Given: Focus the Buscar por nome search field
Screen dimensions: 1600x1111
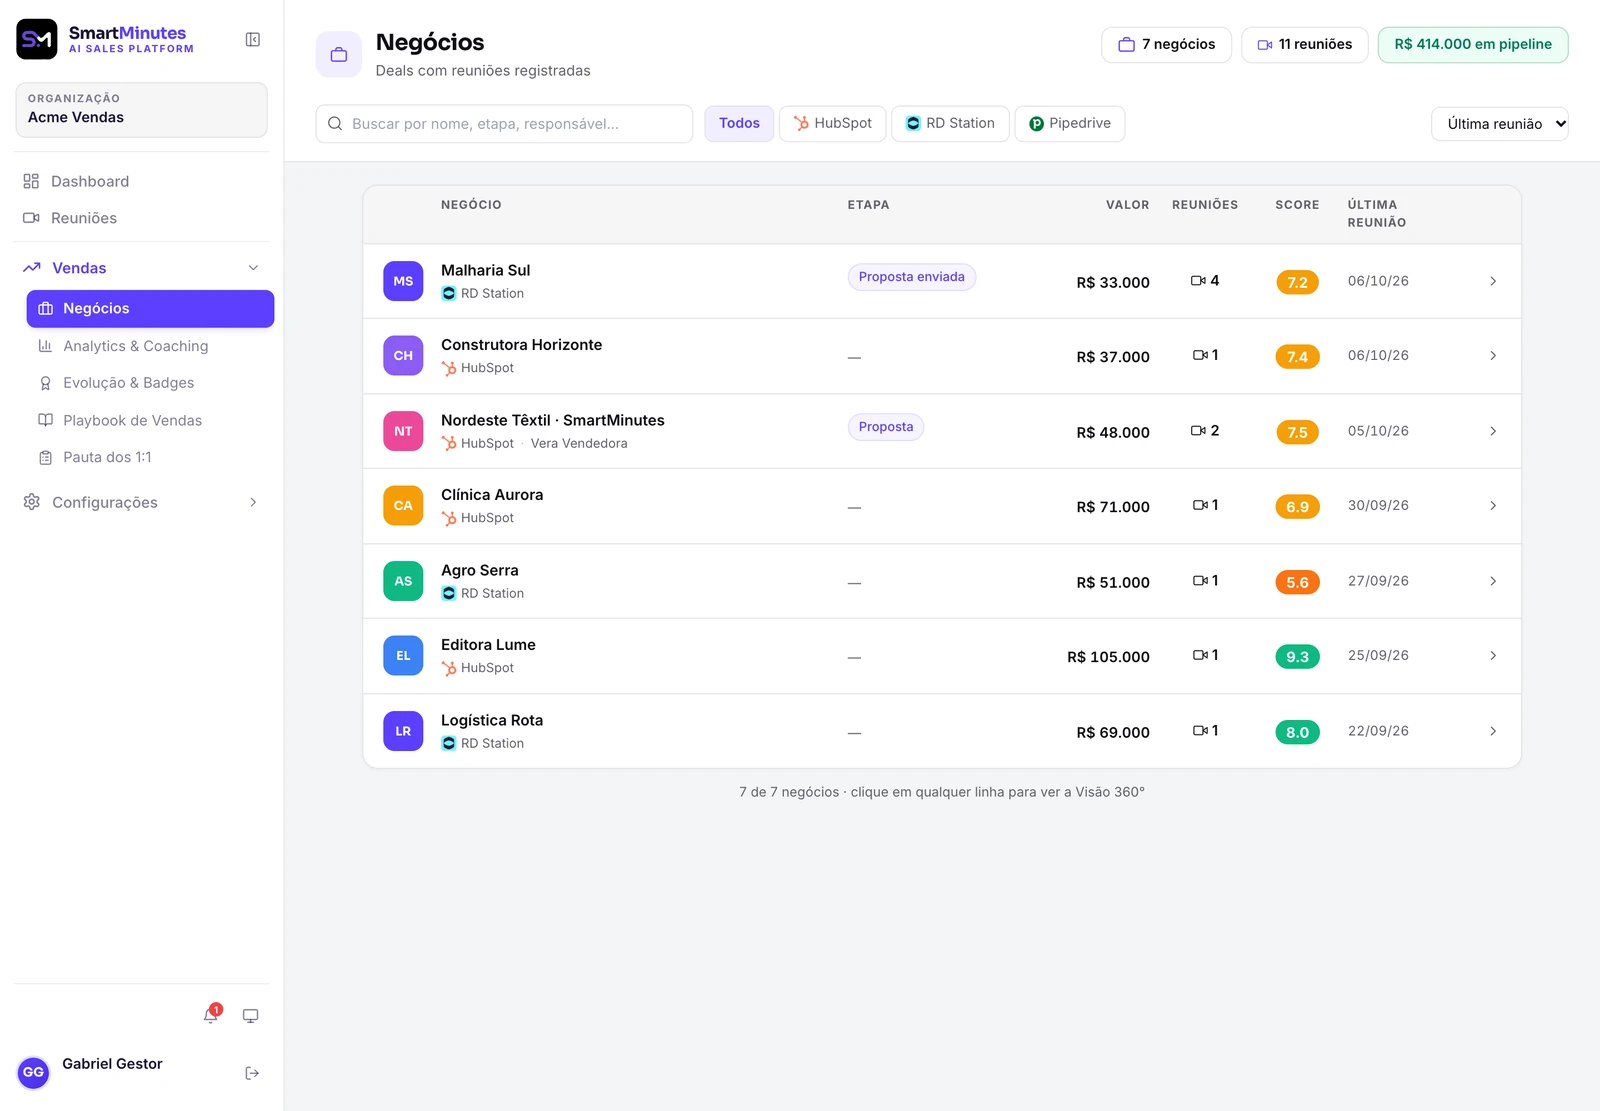Looking at the screenshot, I should (504, 124).
